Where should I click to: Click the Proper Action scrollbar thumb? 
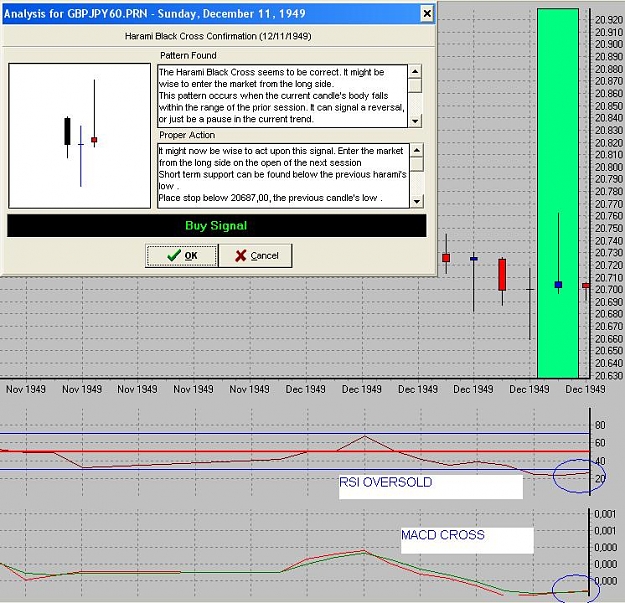(x=417, y=164)
